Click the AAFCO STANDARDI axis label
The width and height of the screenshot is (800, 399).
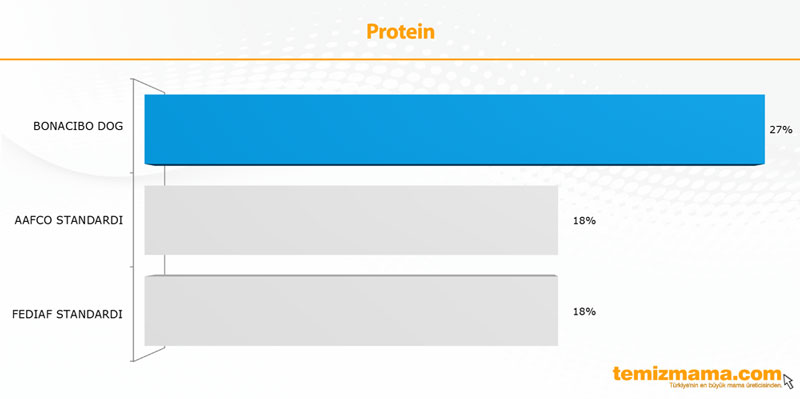point(69,221)
